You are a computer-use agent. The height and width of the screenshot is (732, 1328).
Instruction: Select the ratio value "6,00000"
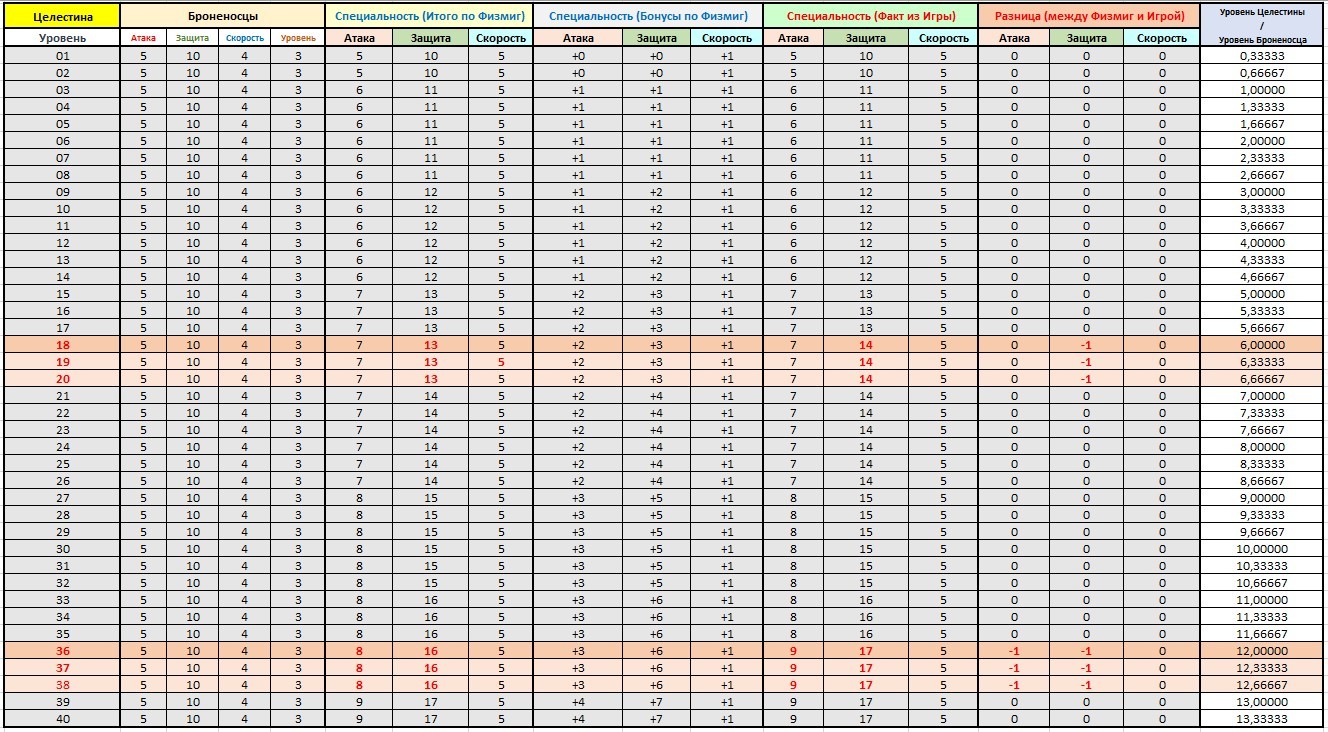[x=1262, y=345]
